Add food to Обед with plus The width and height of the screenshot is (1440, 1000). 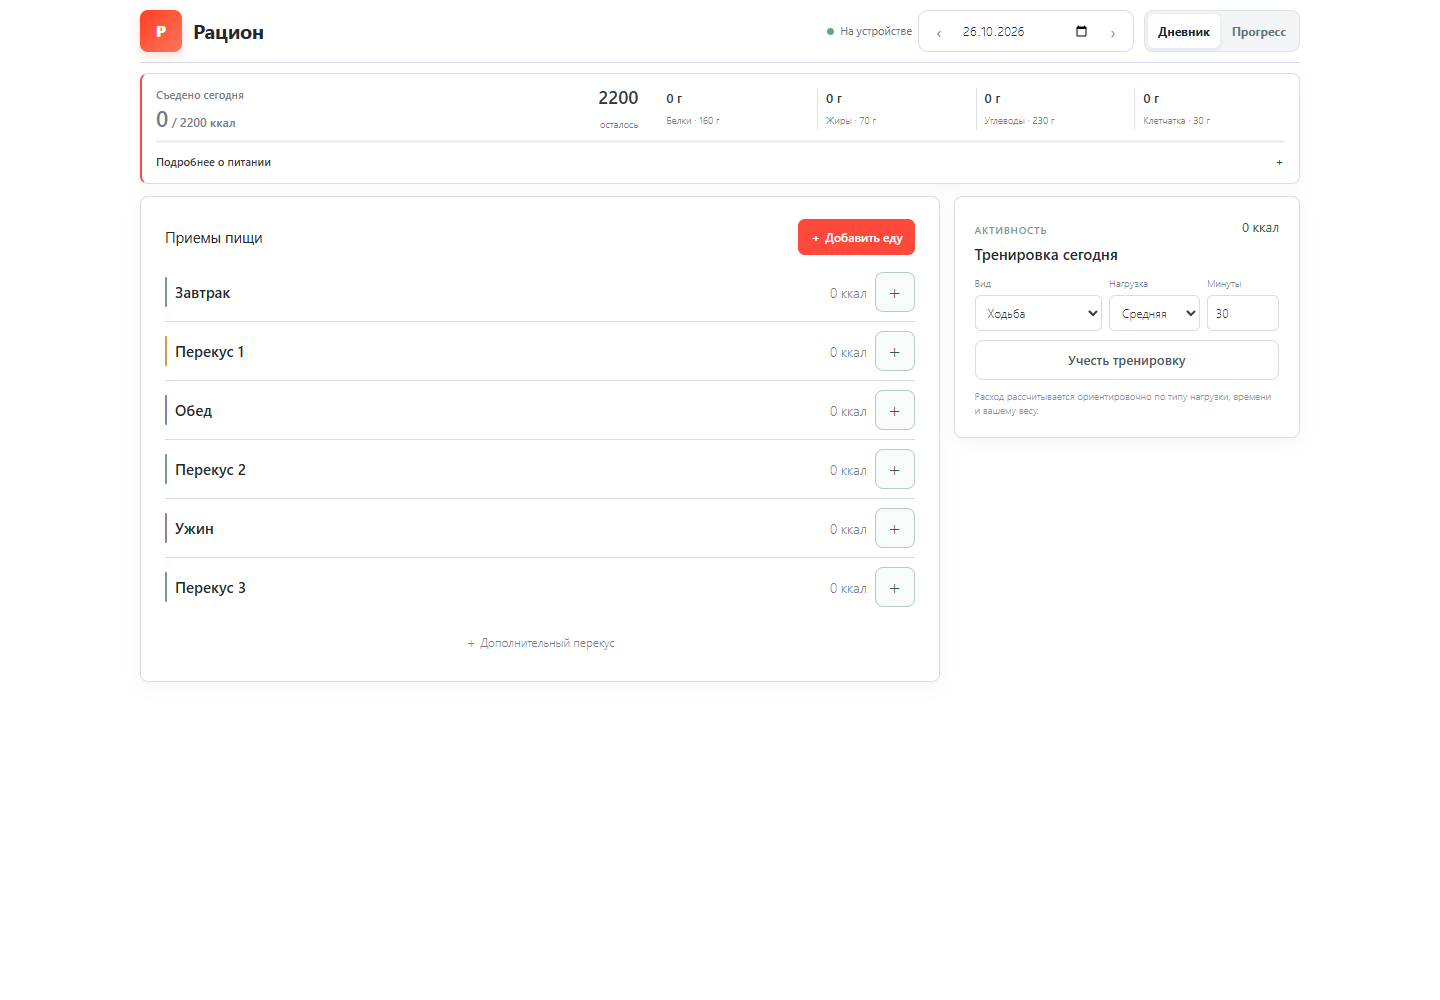tap(895, 411)
